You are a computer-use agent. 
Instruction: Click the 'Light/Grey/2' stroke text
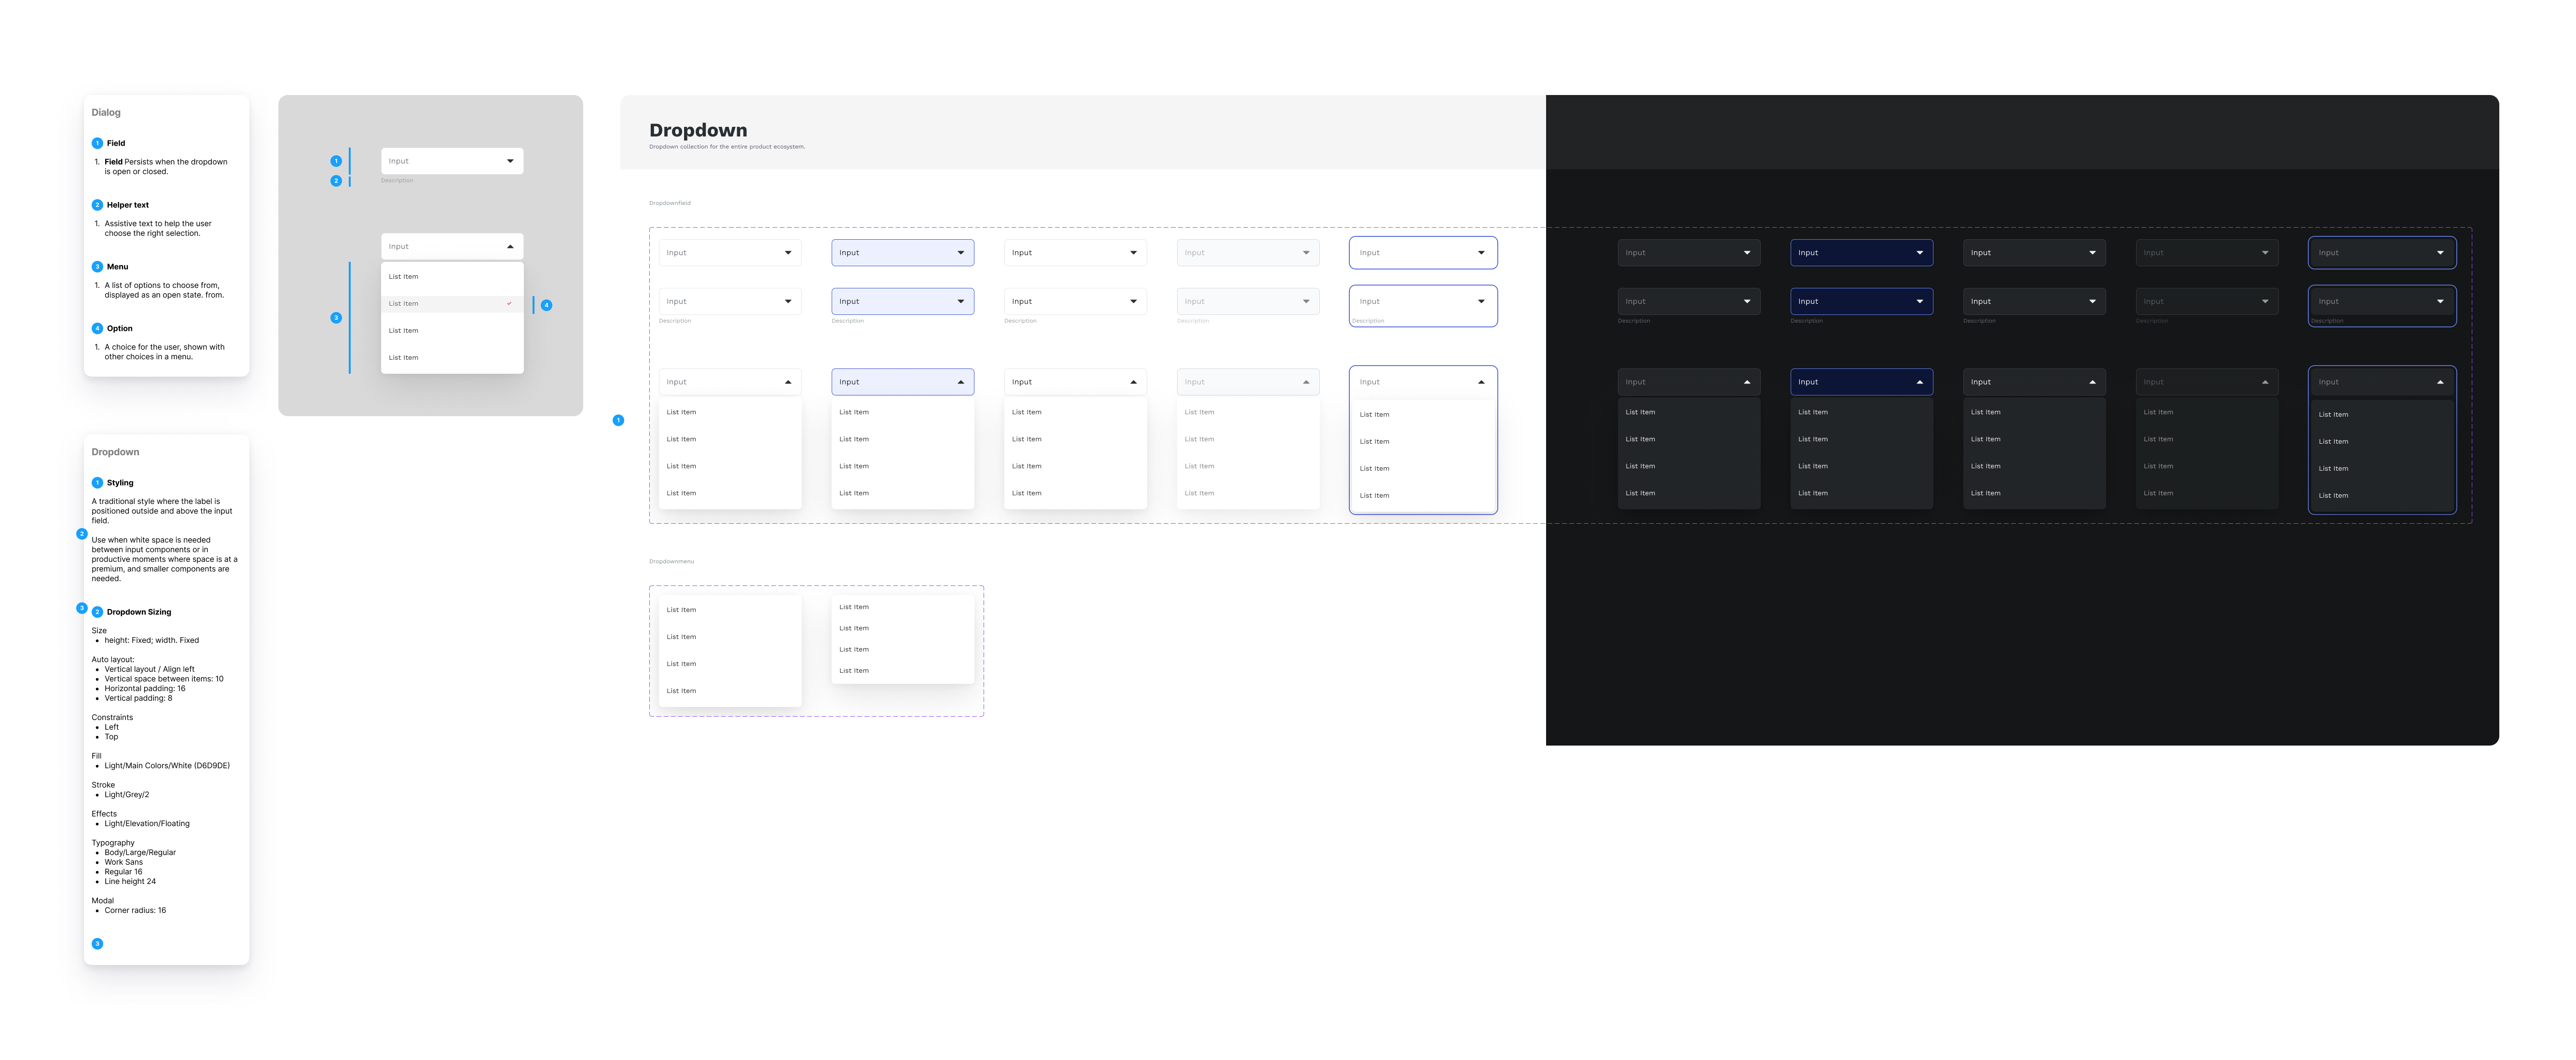pyautogui.click(x=127, y=795)
